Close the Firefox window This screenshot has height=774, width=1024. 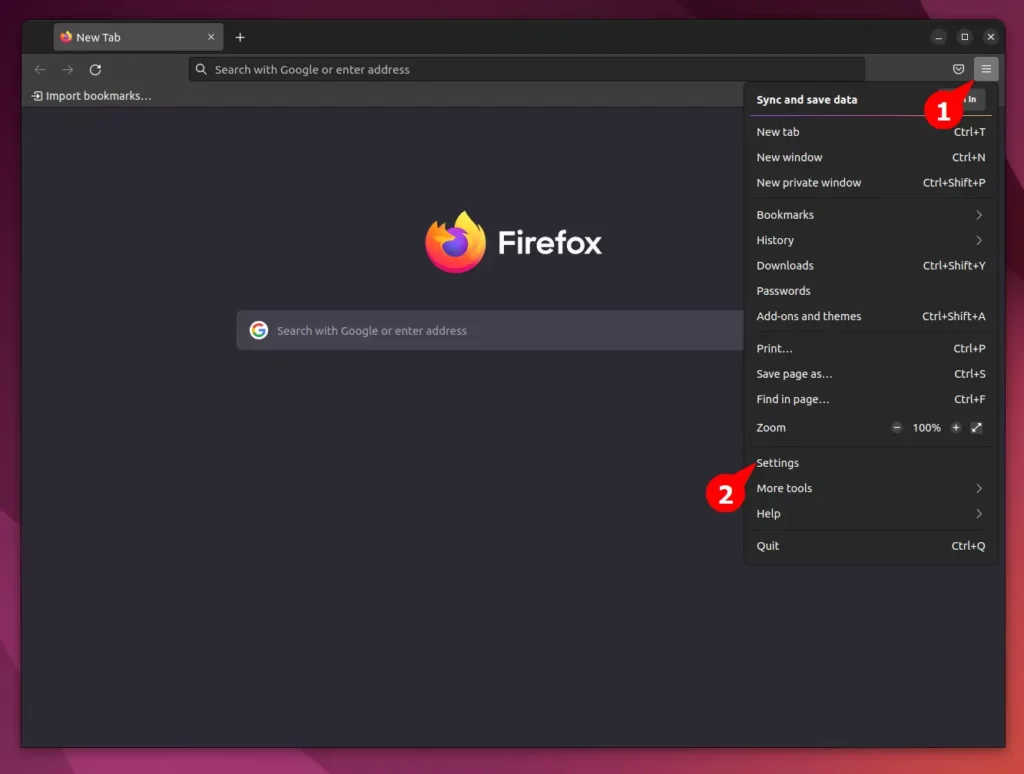click(x=991, y=37)
